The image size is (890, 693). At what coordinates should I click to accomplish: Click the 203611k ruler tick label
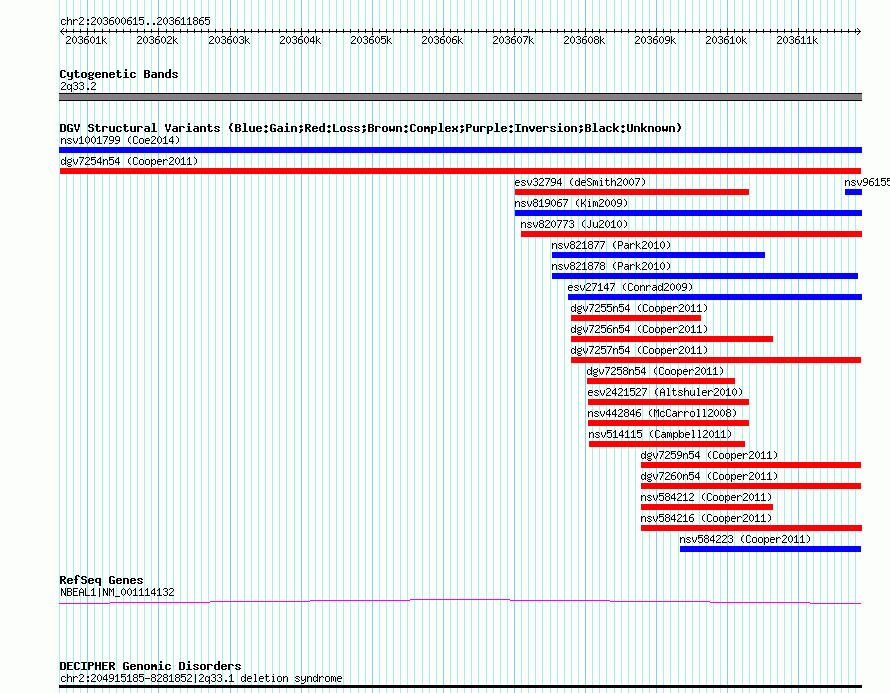pyautogui.click(x=797, y=40)
